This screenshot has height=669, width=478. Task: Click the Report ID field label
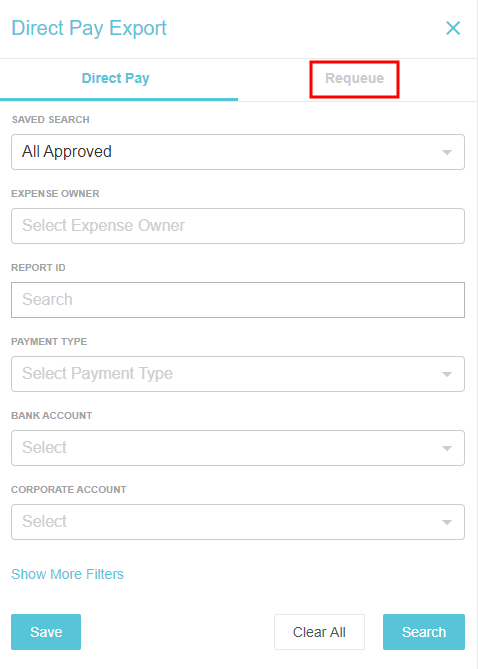38,268
